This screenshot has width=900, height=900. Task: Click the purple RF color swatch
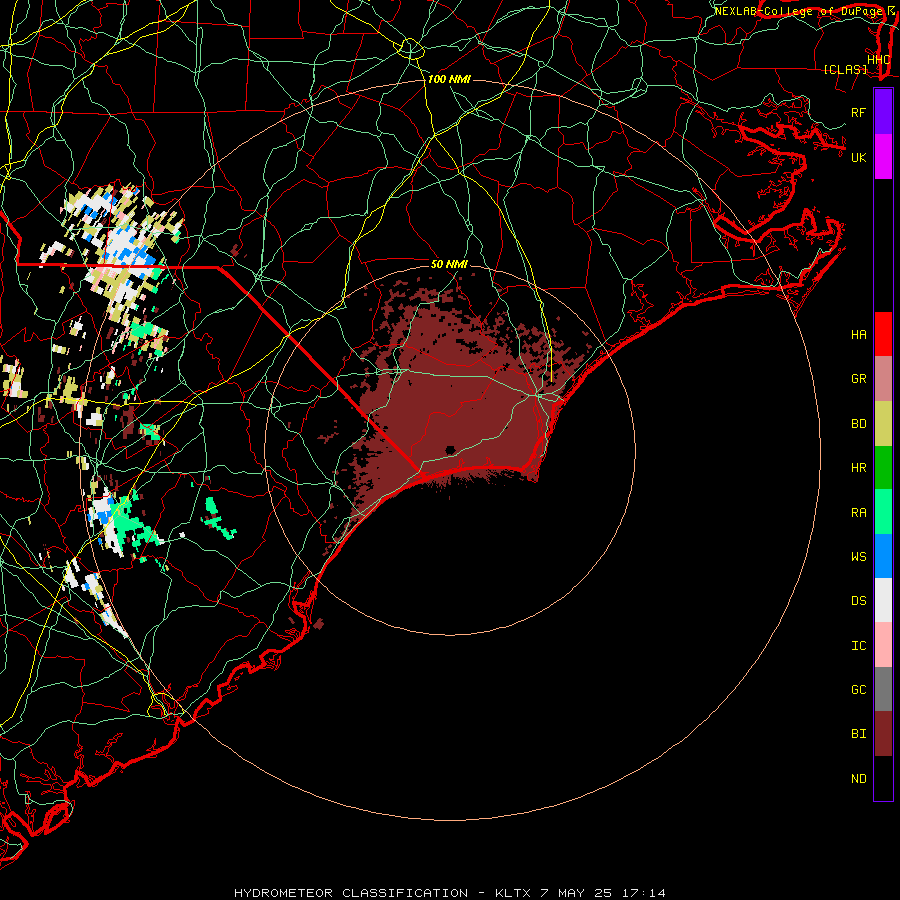(x=883, y=111)
